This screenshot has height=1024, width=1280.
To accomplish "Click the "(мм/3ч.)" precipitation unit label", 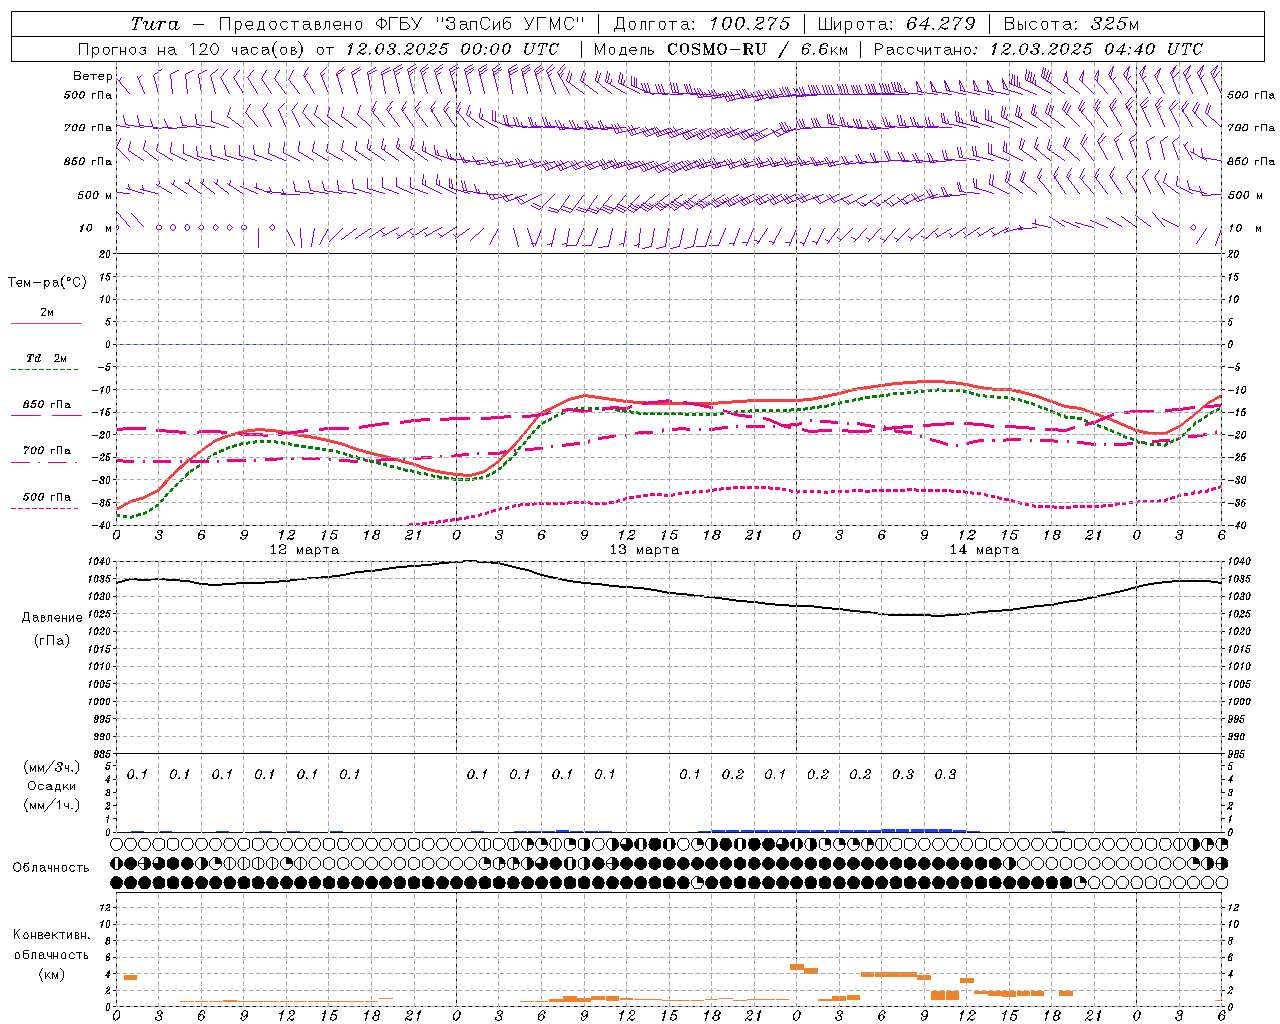I will [52, 767].
